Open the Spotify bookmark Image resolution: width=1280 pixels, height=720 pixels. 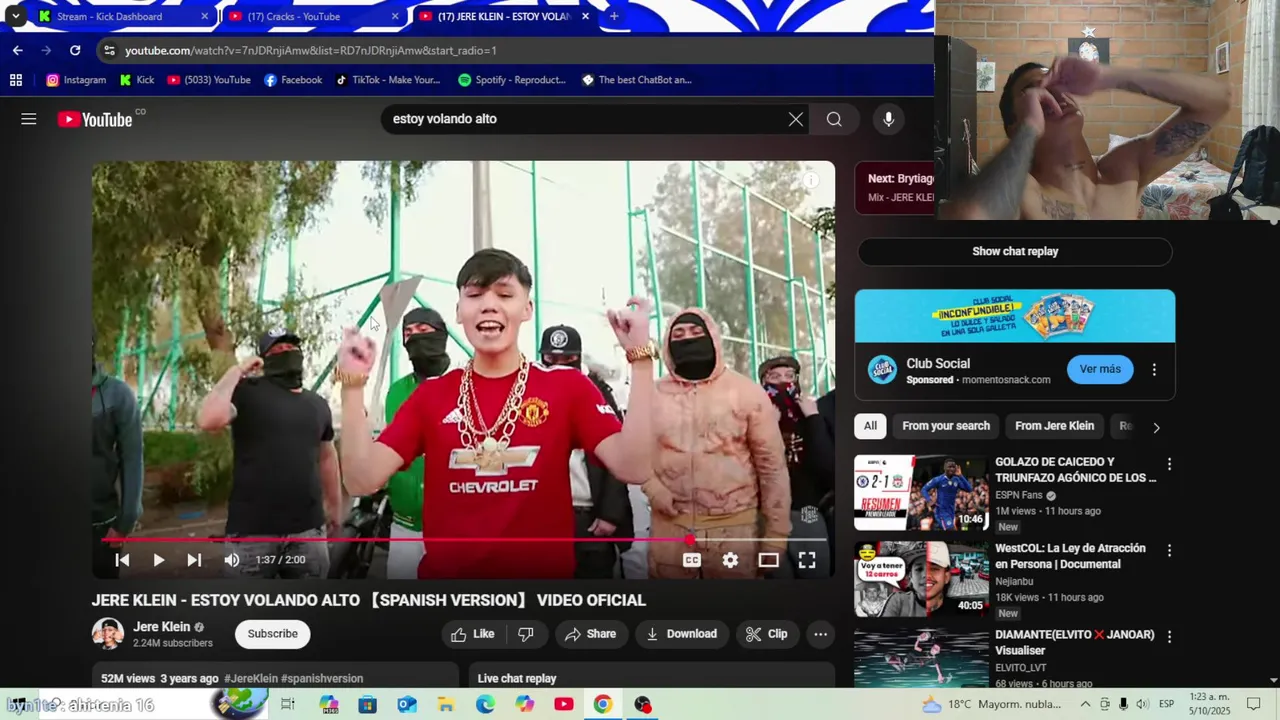tap(511, 80)
